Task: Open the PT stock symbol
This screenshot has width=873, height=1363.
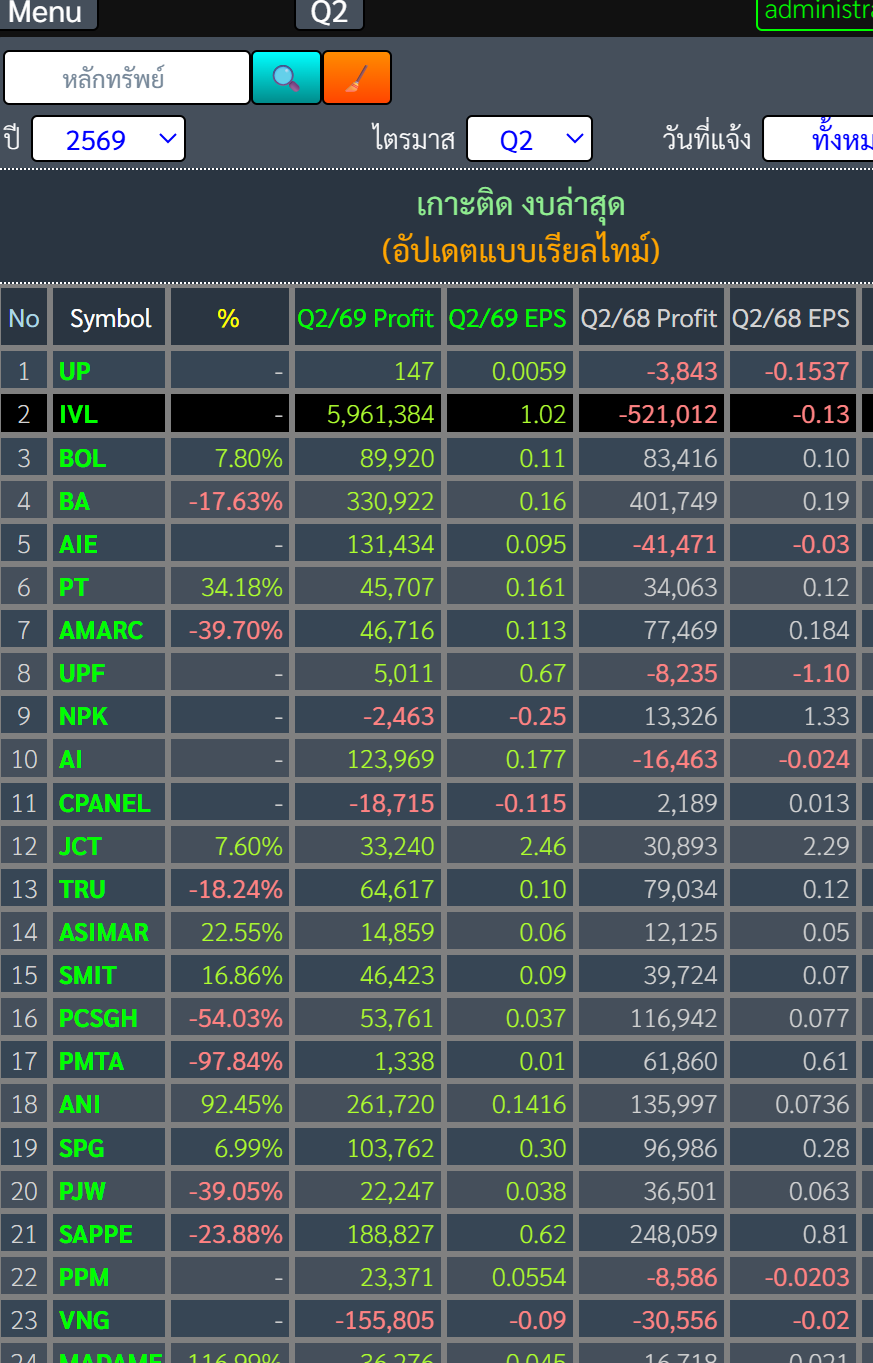Action: 73,587
